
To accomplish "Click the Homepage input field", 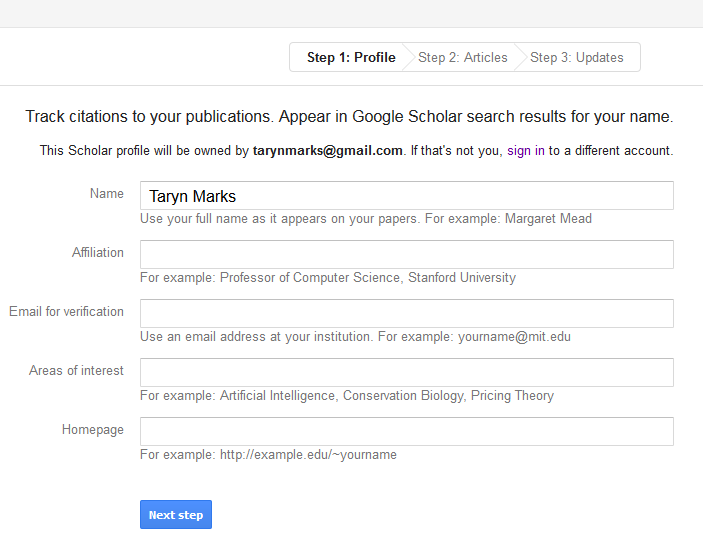I will click(x=407, y=431).
